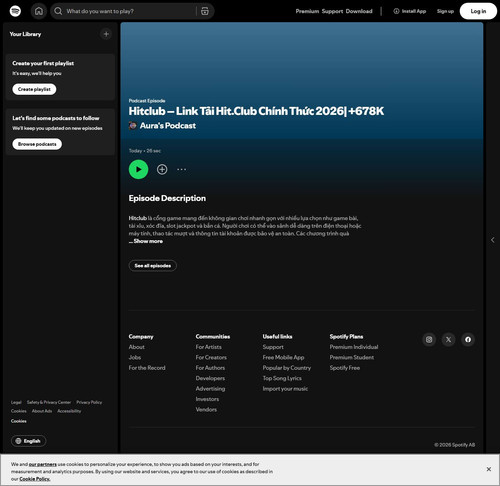Open the Vendors link
The height and width of the screenshot is (486, 500).
click(206, 409)
